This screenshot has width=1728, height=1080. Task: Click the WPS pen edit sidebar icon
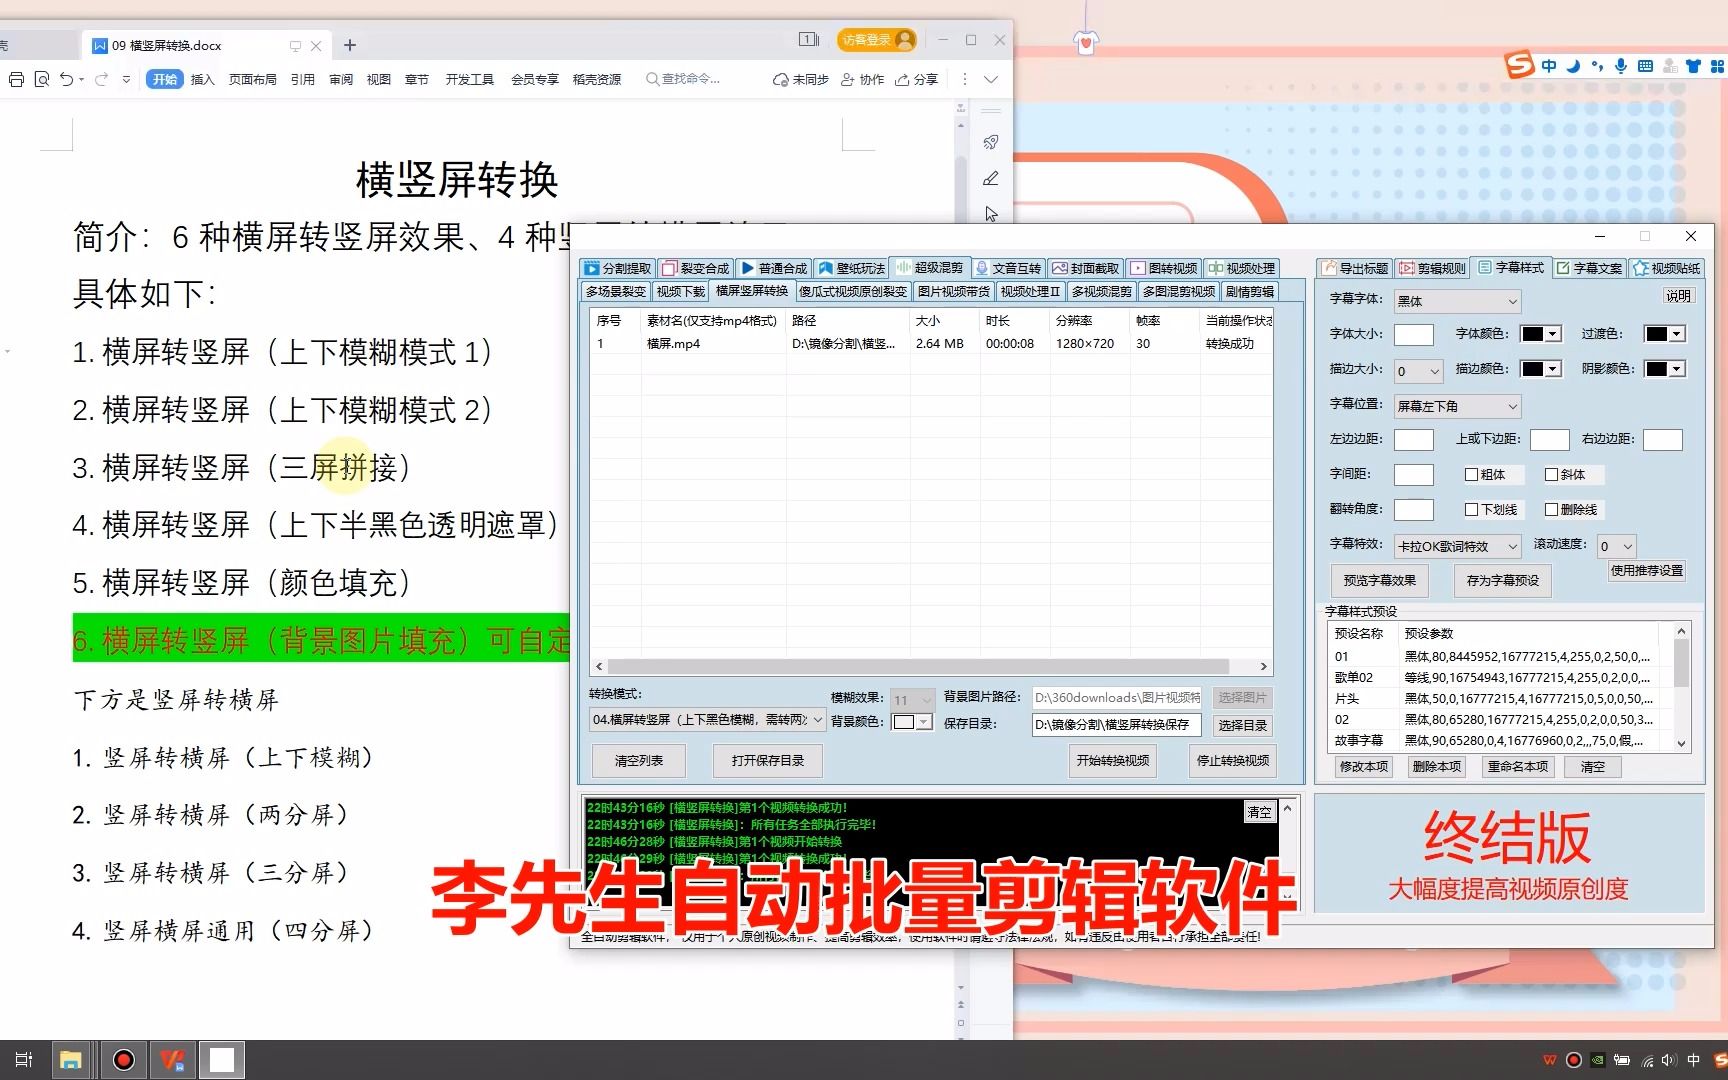tap(991, 178)
